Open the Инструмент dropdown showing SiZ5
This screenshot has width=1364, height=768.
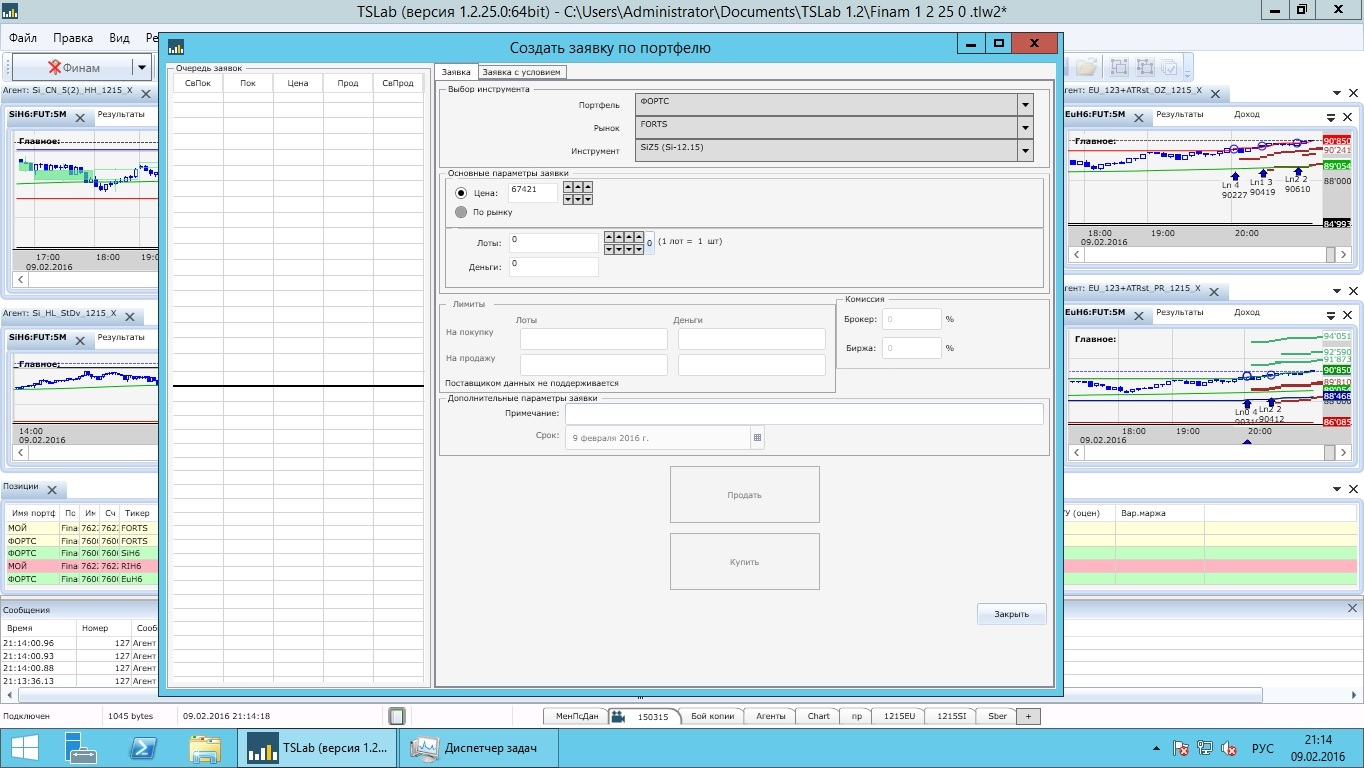(1025, 151)
